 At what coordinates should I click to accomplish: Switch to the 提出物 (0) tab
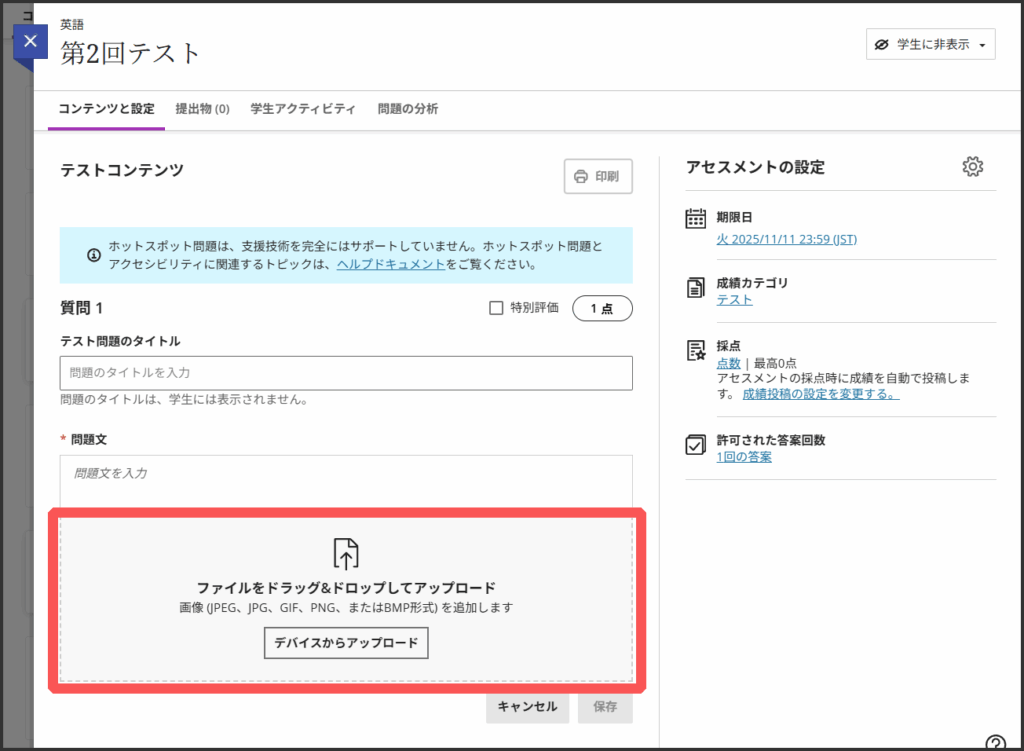click(202, 109)
